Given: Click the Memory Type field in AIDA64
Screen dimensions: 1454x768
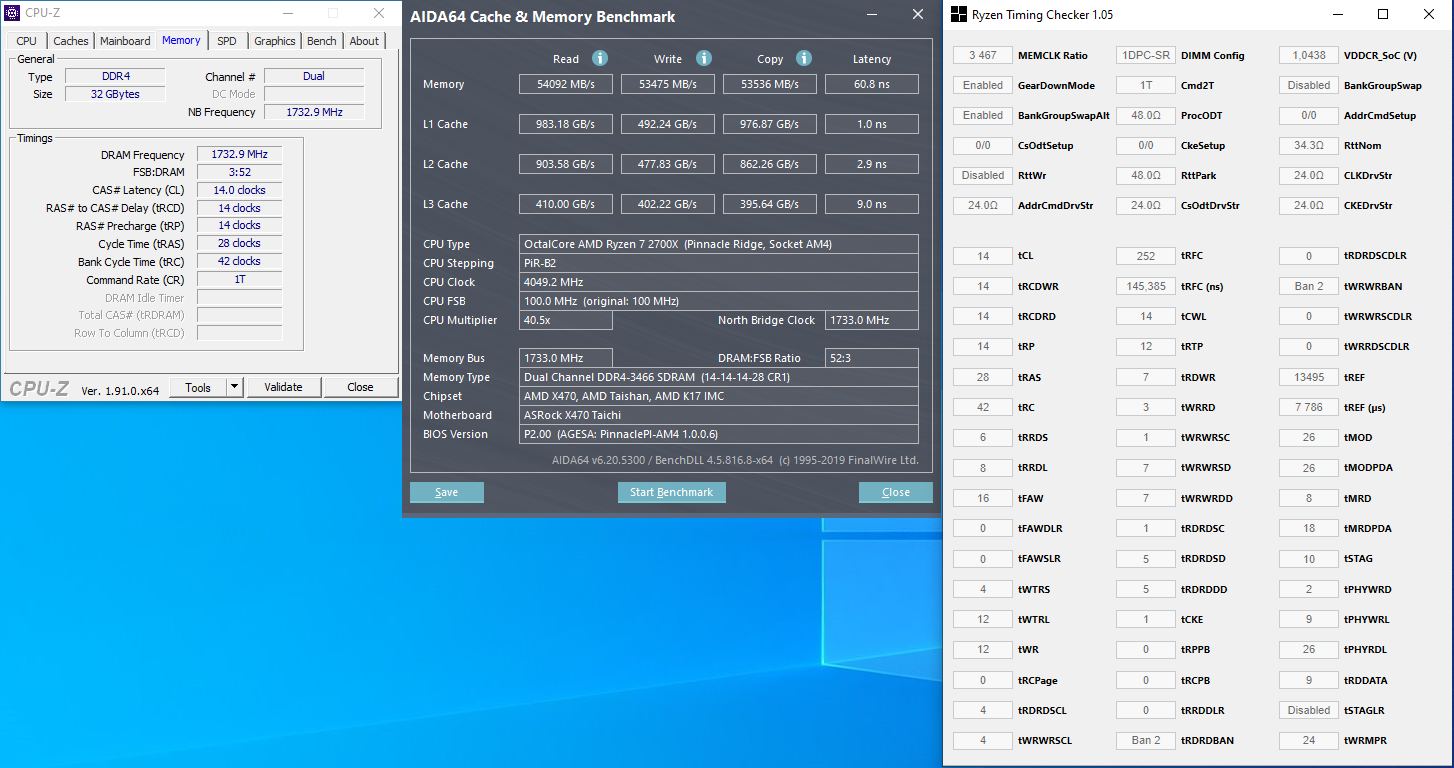Looking at the screenshot, I should point(720,377).
